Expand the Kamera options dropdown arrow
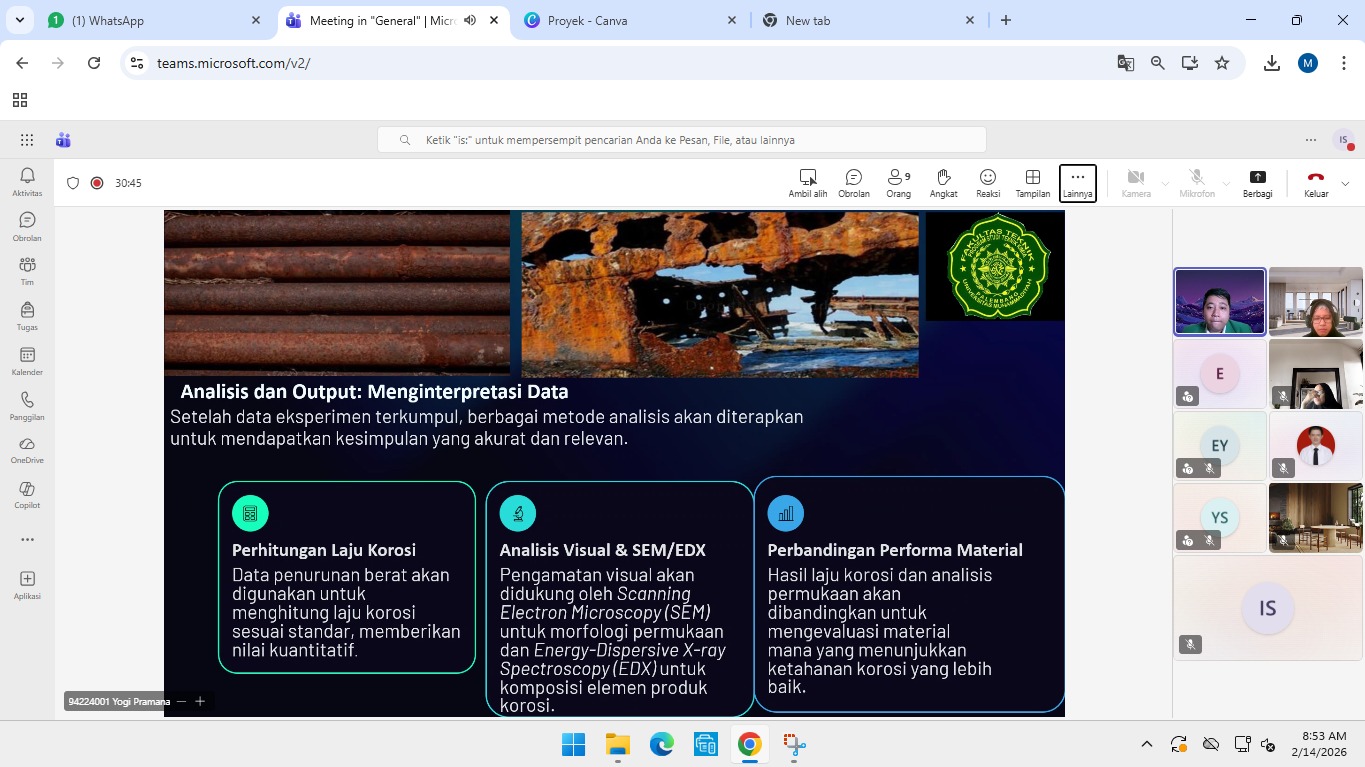This screenshot has height=767, width=1365. pos(1165,184)
